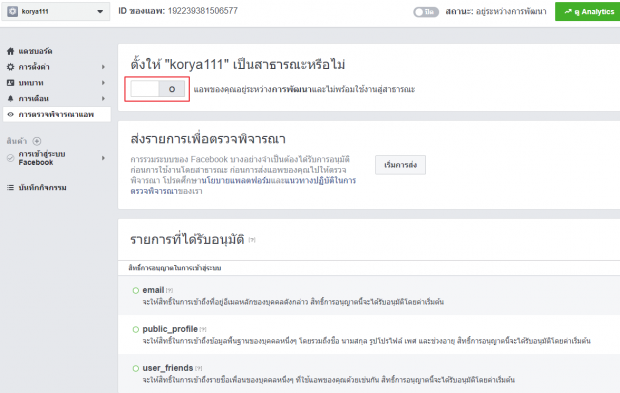The image size is (620, 393).
Task: Toggle the make korya111 public switch
Action: point(157,89)
